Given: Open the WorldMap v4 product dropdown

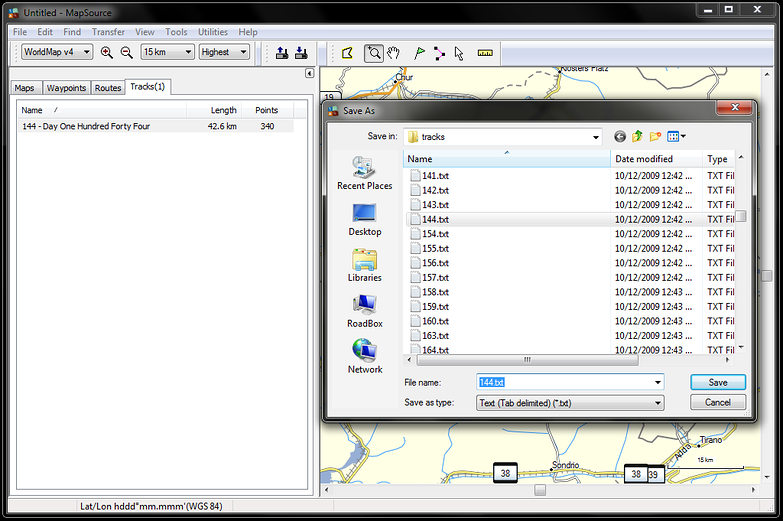Looking at the screenshot, I should click(57, 52).
